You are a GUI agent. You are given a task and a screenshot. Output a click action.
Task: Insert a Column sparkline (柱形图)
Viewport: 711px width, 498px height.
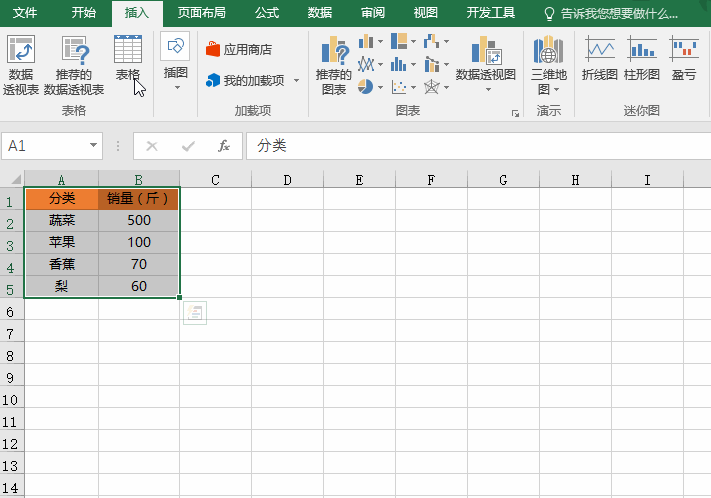tap(642, 58)
